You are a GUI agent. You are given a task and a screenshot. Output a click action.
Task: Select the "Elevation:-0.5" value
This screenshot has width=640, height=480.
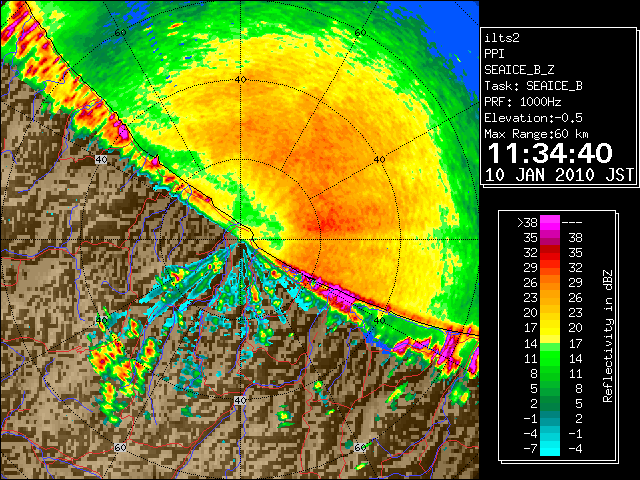533,118
